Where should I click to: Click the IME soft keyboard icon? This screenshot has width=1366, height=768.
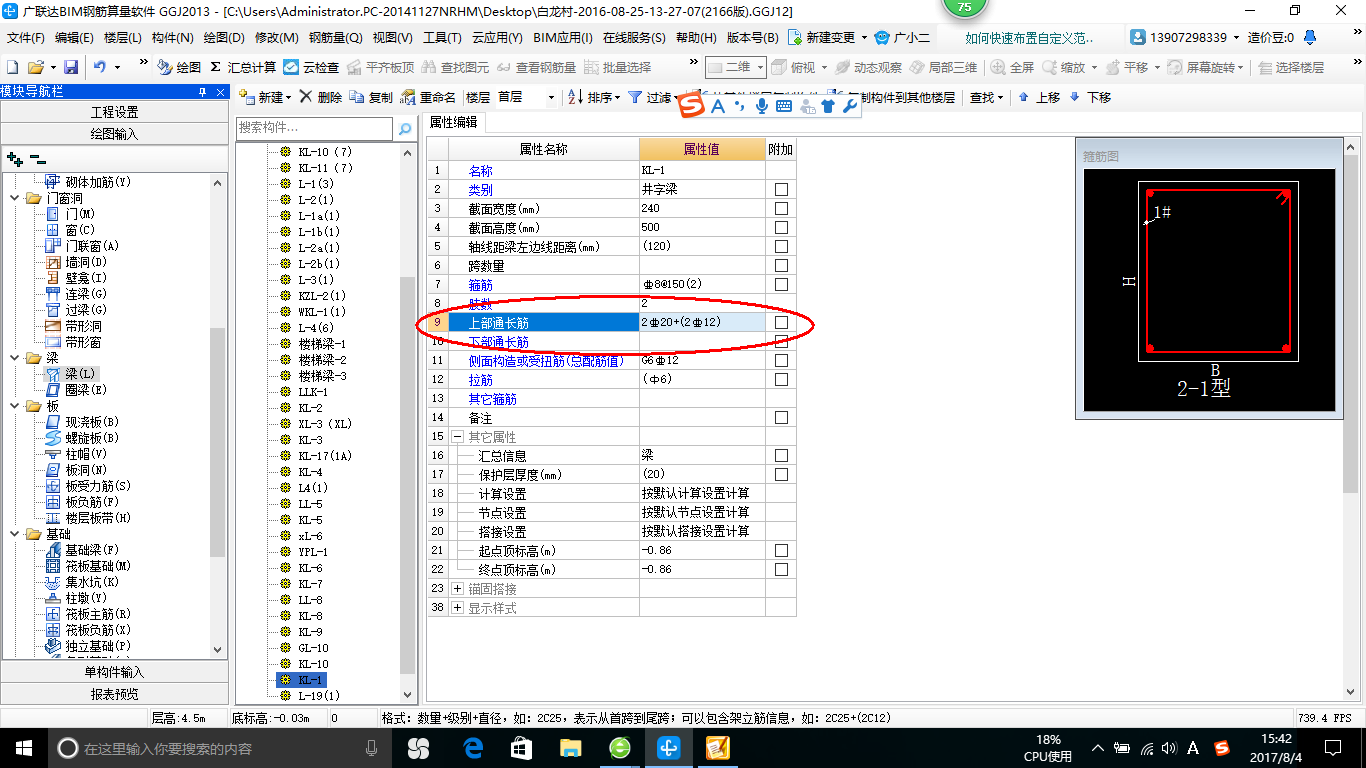(x=783, y=105)
